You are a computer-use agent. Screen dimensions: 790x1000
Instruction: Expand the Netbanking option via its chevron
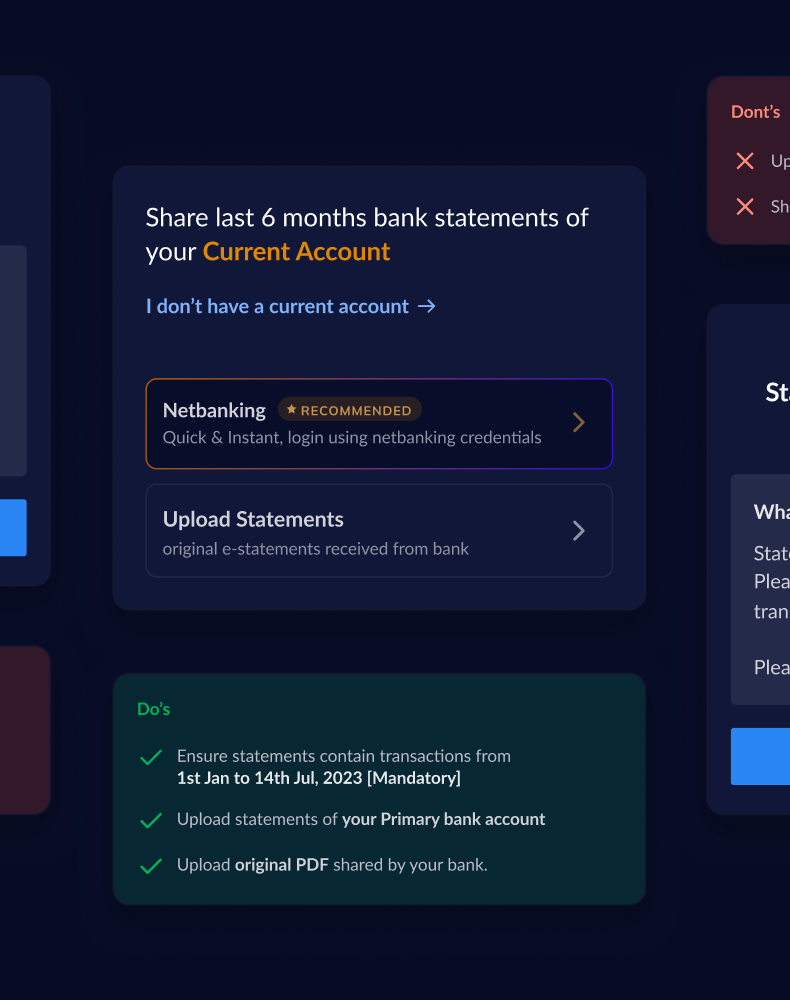[578, 422]
